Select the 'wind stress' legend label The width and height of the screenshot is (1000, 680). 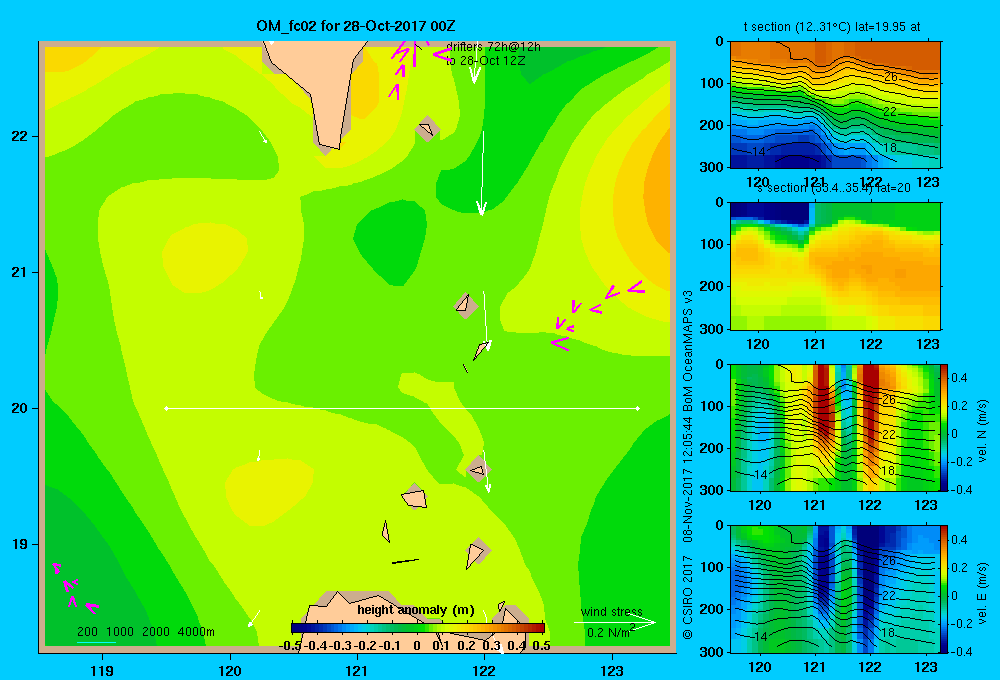coord(612,611)
